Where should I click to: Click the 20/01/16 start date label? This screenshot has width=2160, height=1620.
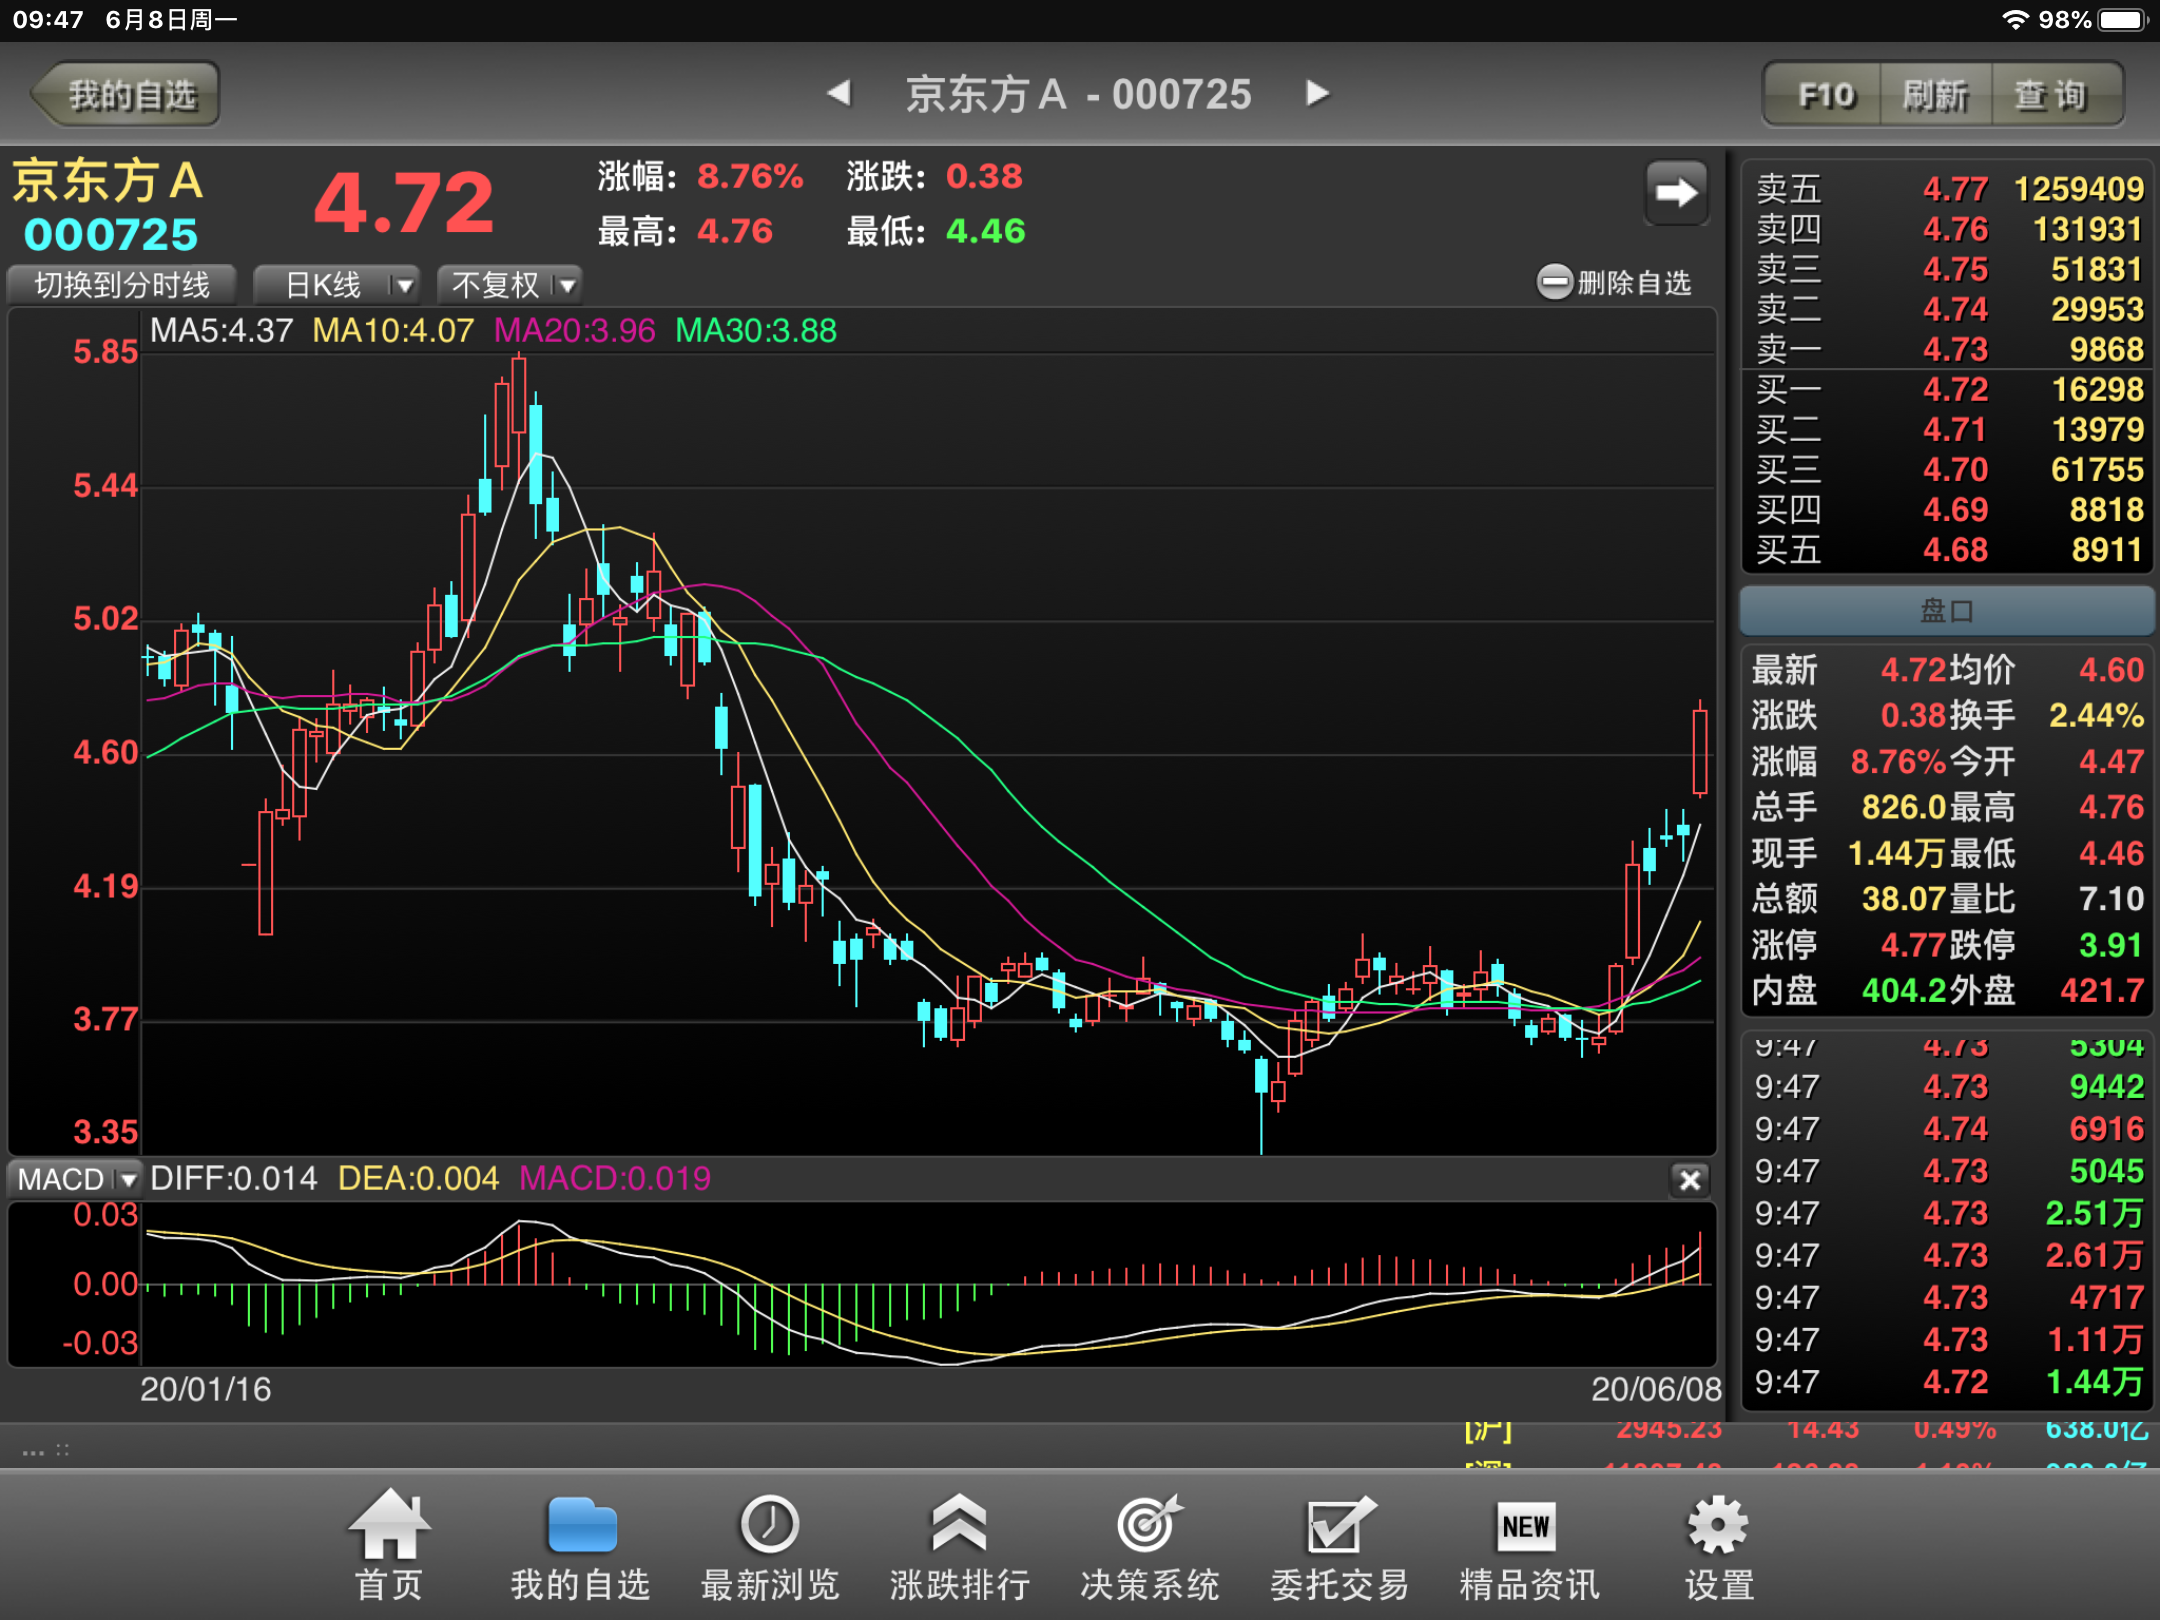[x=205, y=1389]
